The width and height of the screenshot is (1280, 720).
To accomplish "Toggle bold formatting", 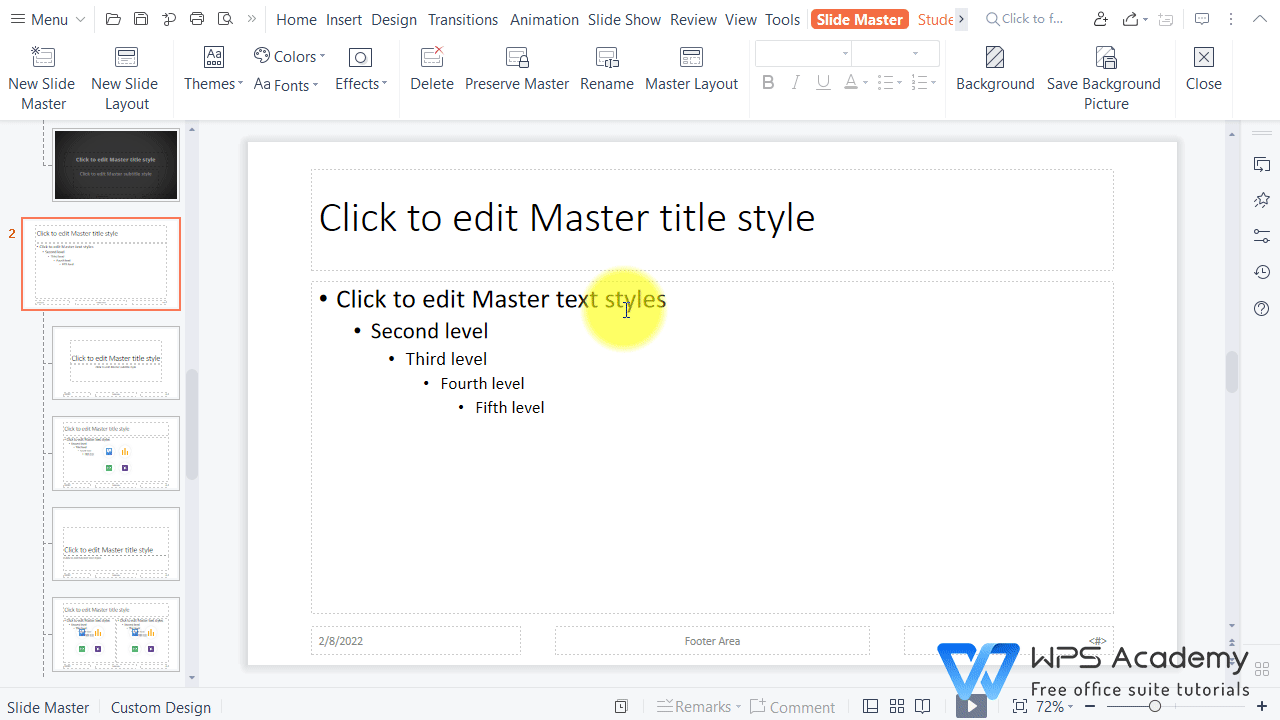I will [x=768, y=82].
